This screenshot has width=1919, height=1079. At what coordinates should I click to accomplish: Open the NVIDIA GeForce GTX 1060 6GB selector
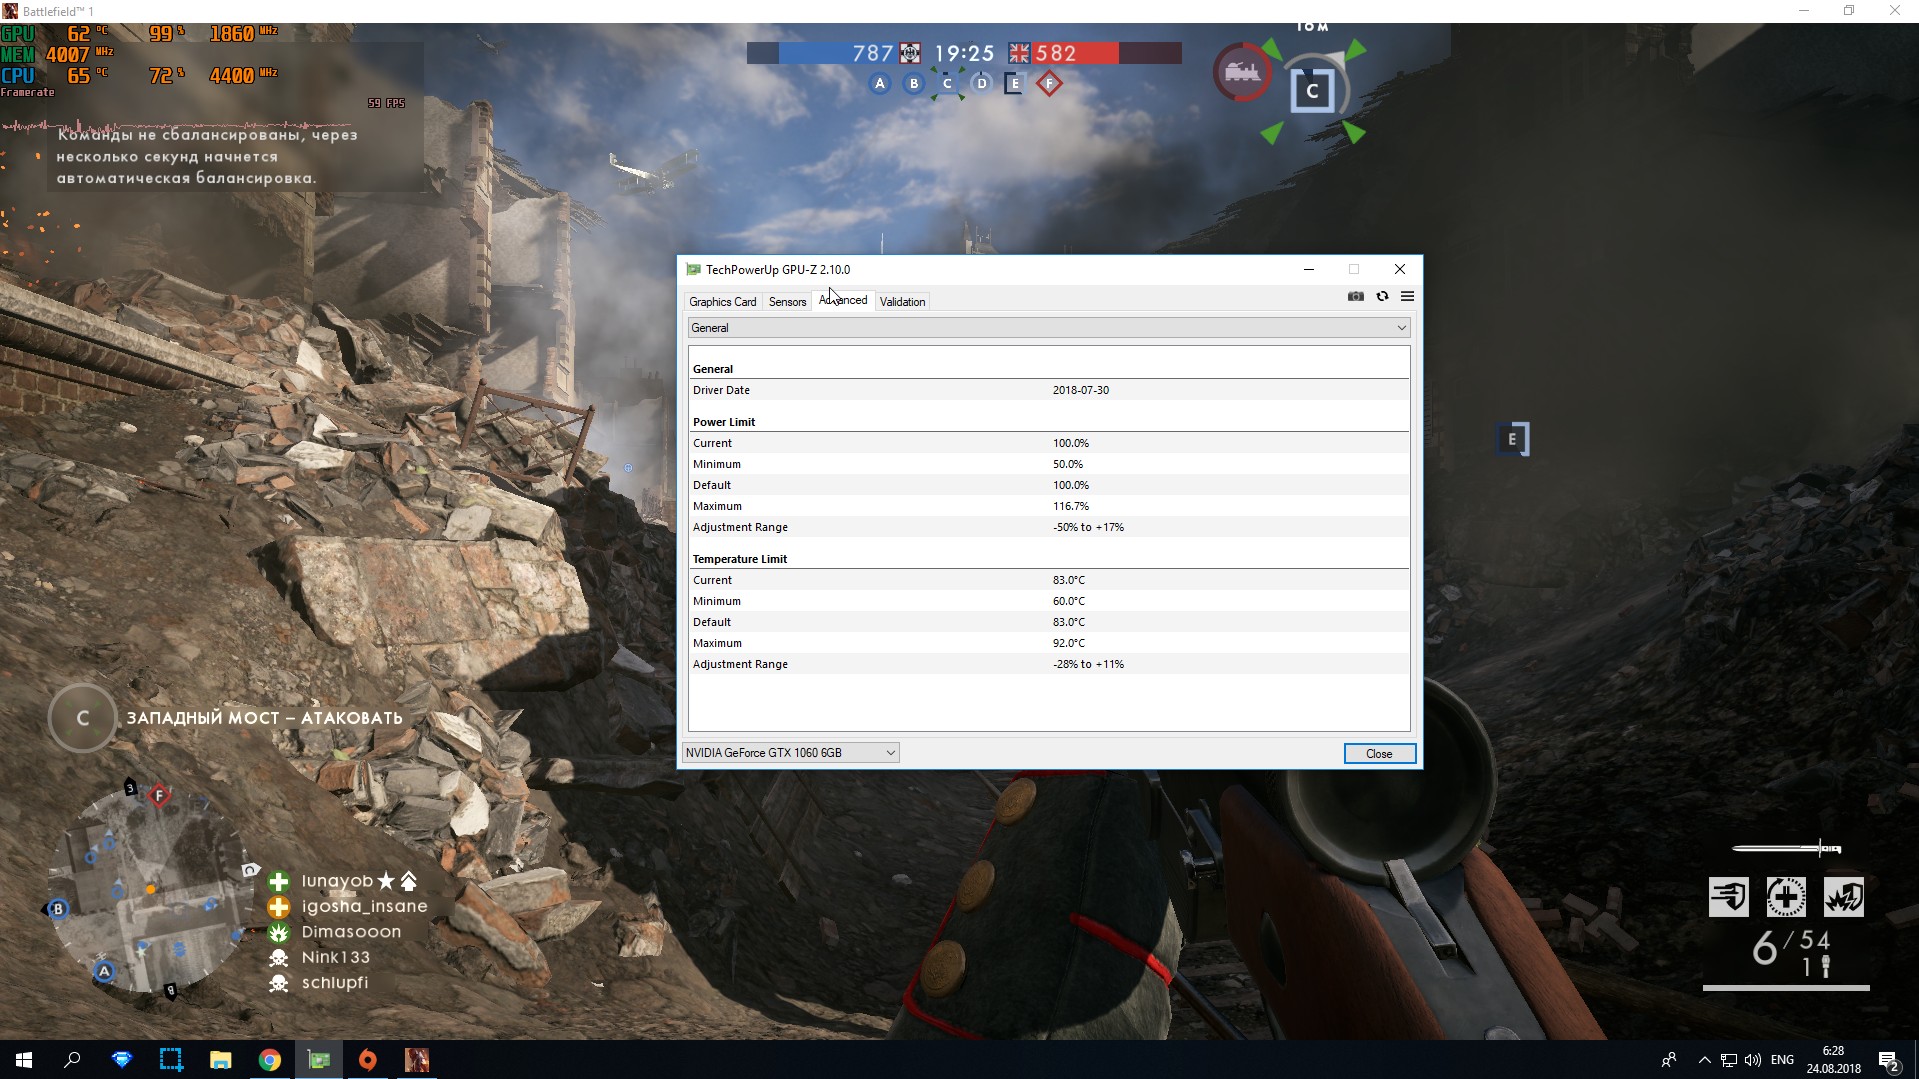click(x=790, y=753)
